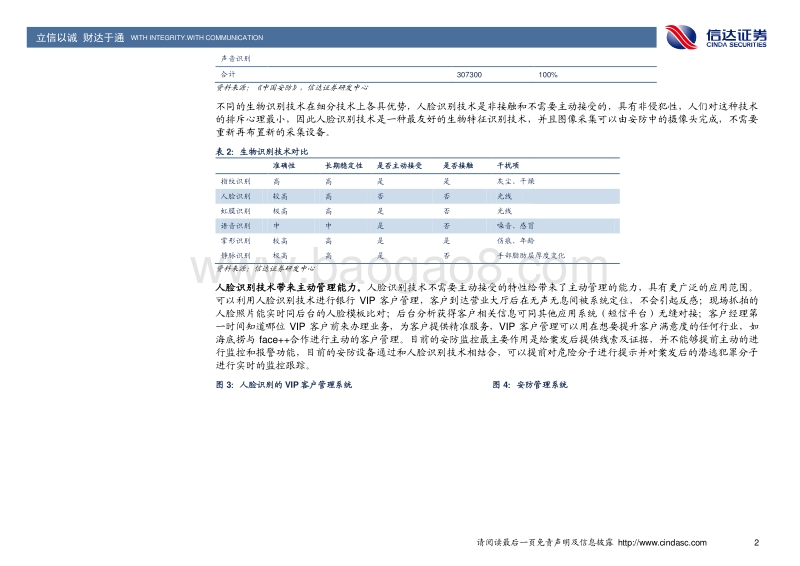The height and width of the screenshot is (566, 800).
Task: Click the 资料来源 note below table 2
Action: tap(266, 268)
